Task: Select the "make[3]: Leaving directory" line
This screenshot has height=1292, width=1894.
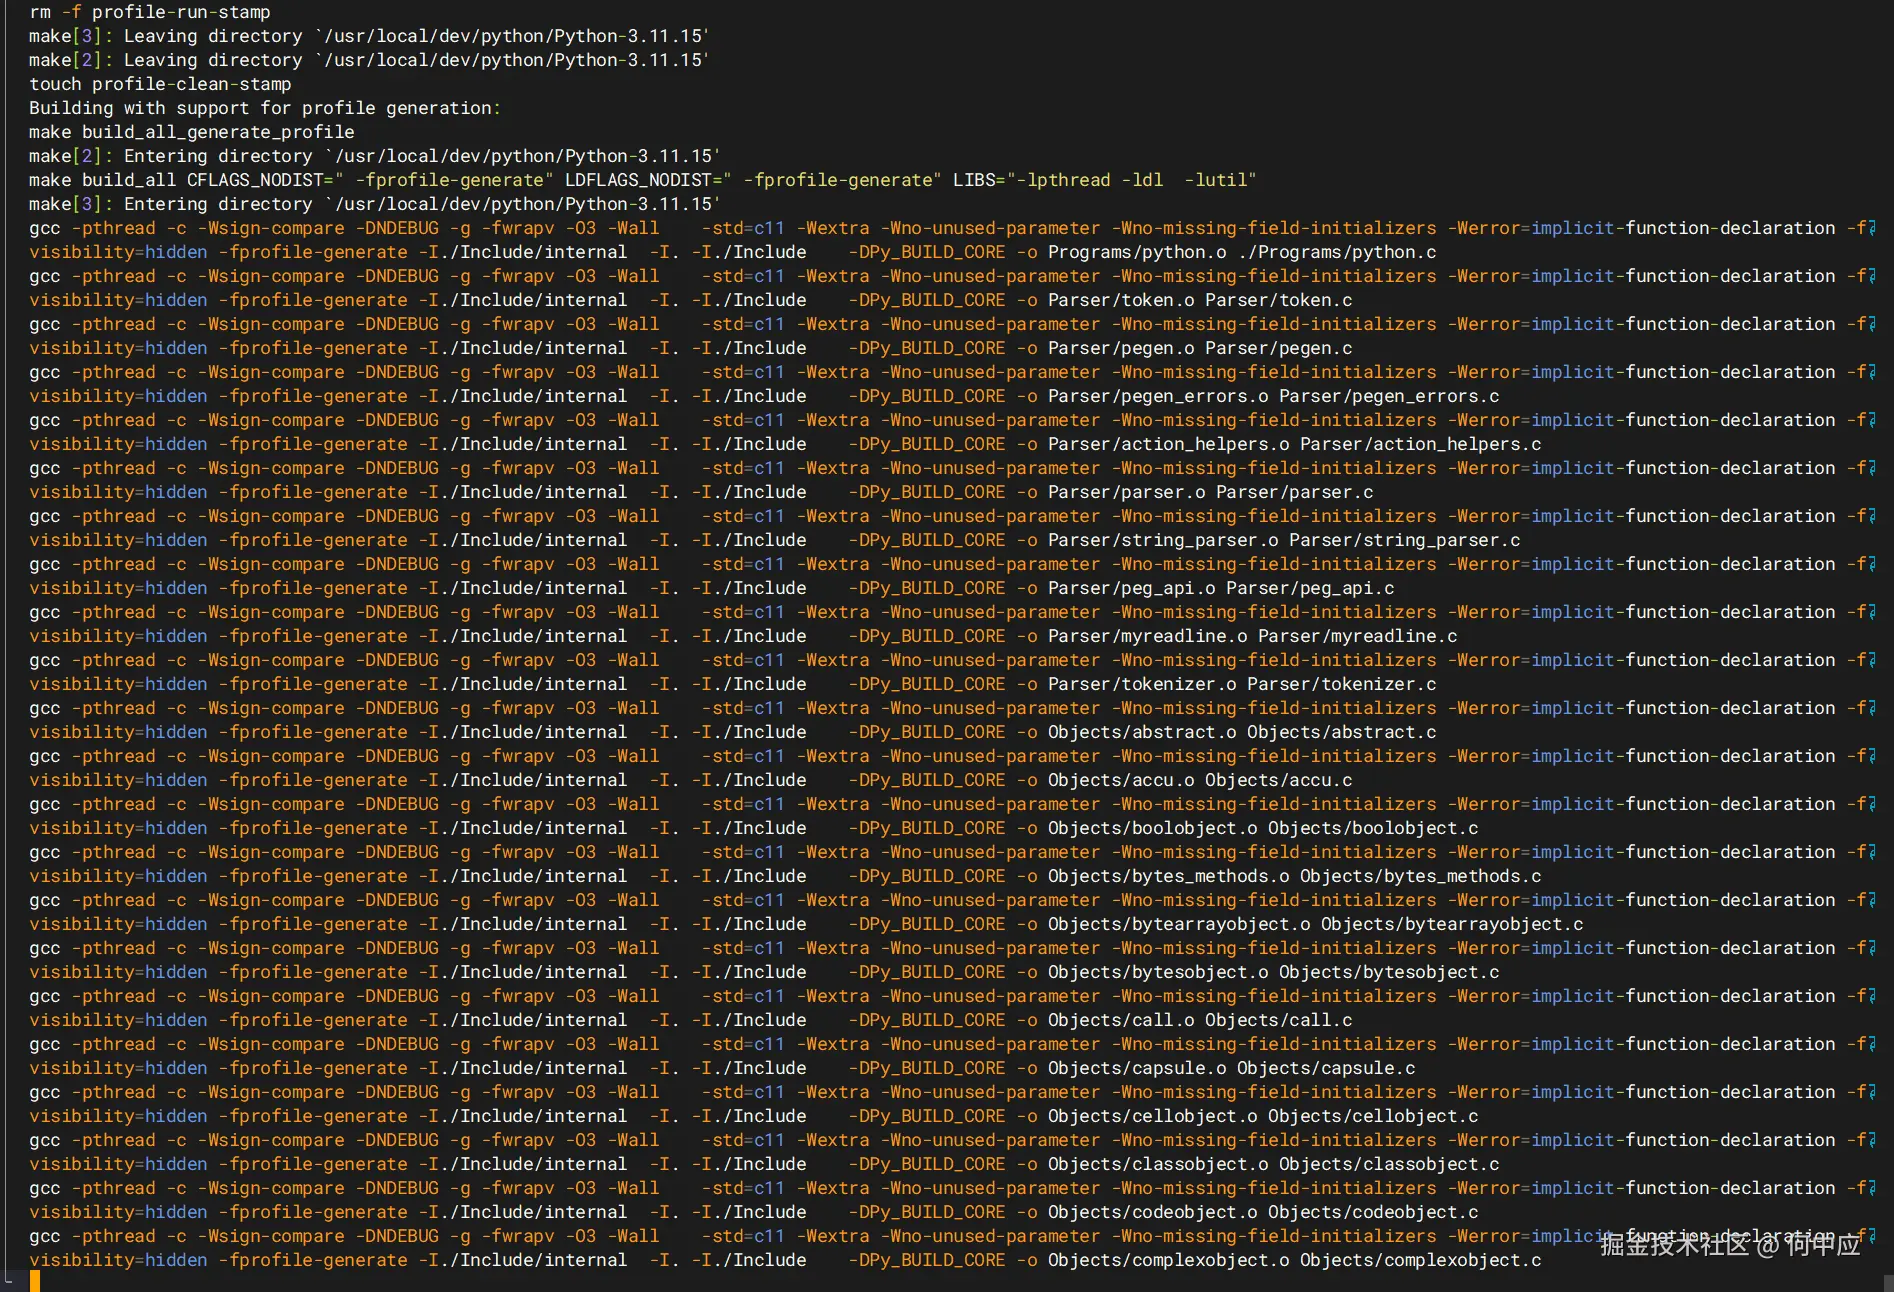Action: click(x=369, y=36)
